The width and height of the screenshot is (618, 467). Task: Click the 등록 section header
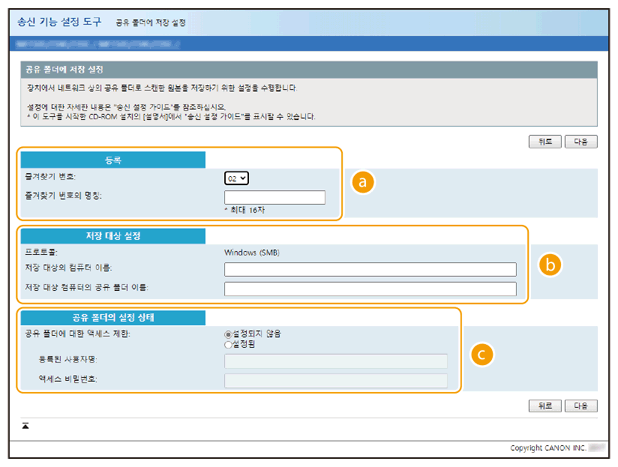tap(113, 159)
